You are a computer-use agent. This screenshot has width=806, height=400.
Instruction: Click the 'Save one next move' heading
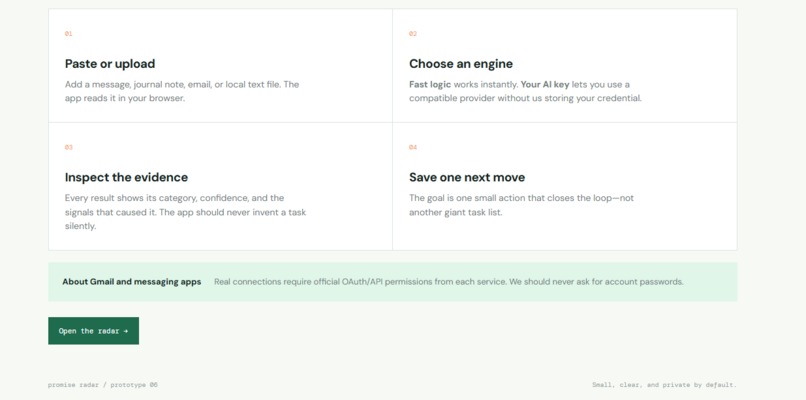(x=467, y=177)
